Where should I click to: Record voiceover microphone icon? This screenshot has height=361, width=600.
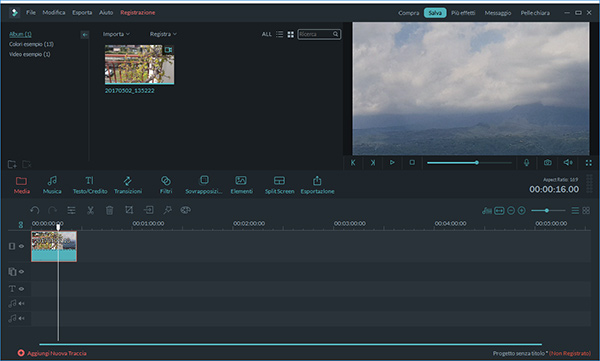coord(527,163)
